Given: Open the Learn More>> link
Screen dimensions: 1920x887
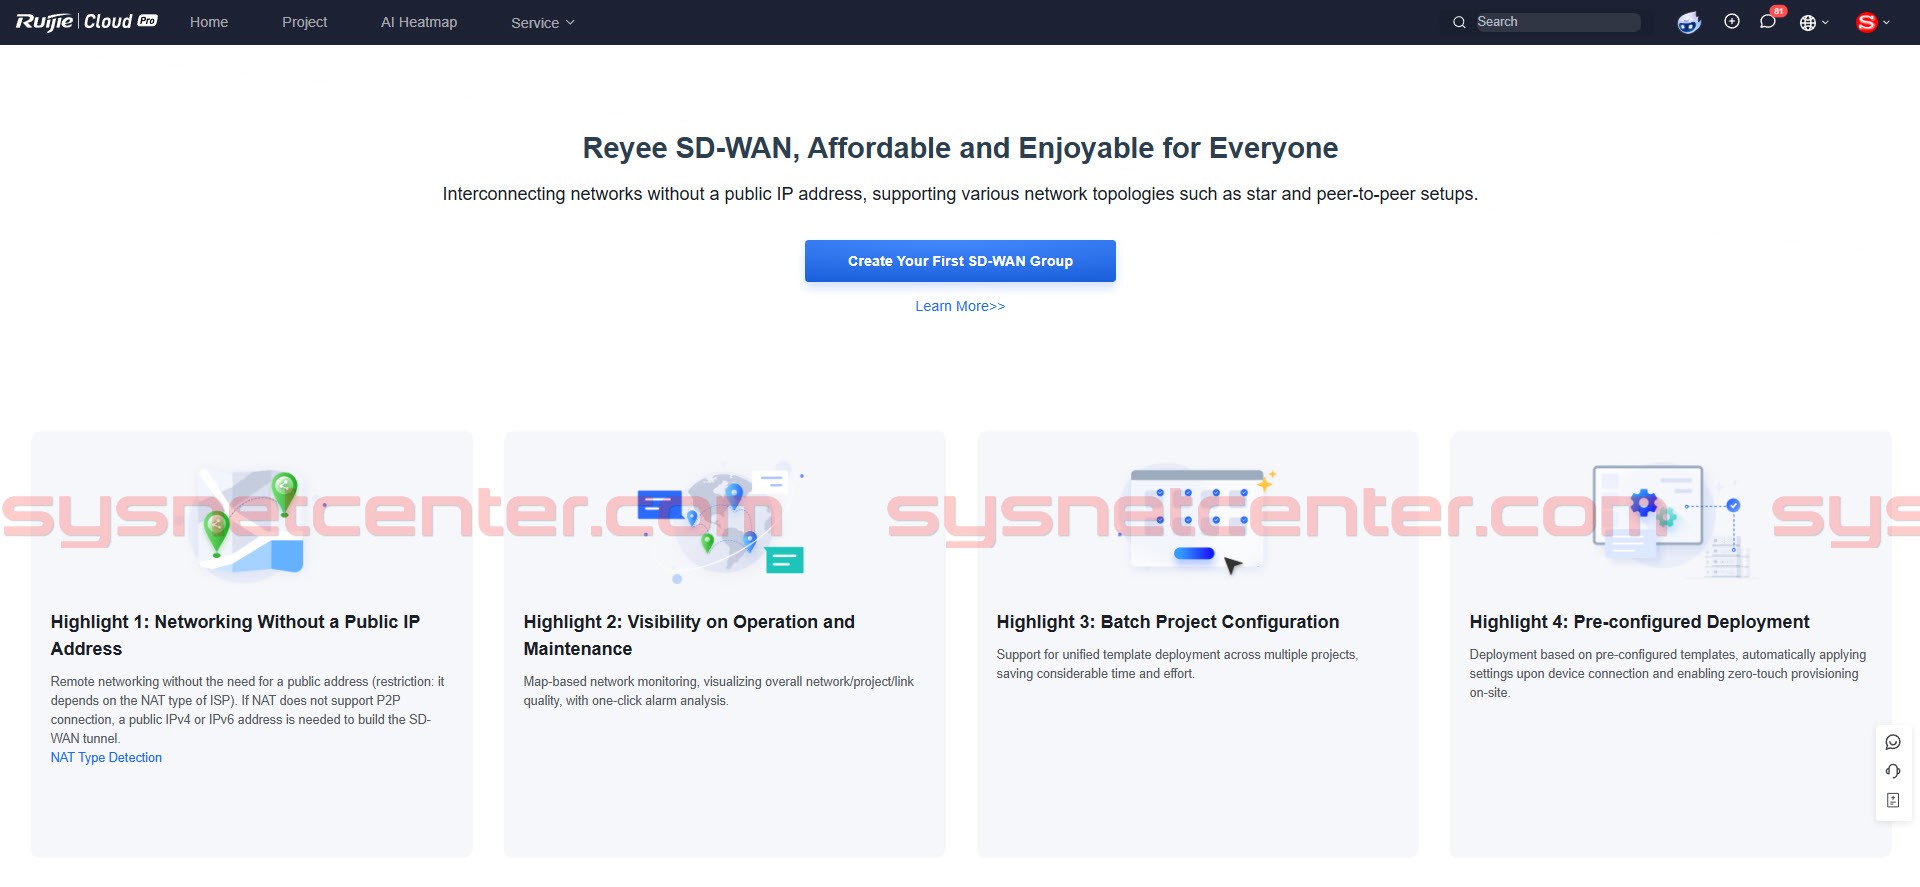Looking at the screenshot, I should pos(960,306).
